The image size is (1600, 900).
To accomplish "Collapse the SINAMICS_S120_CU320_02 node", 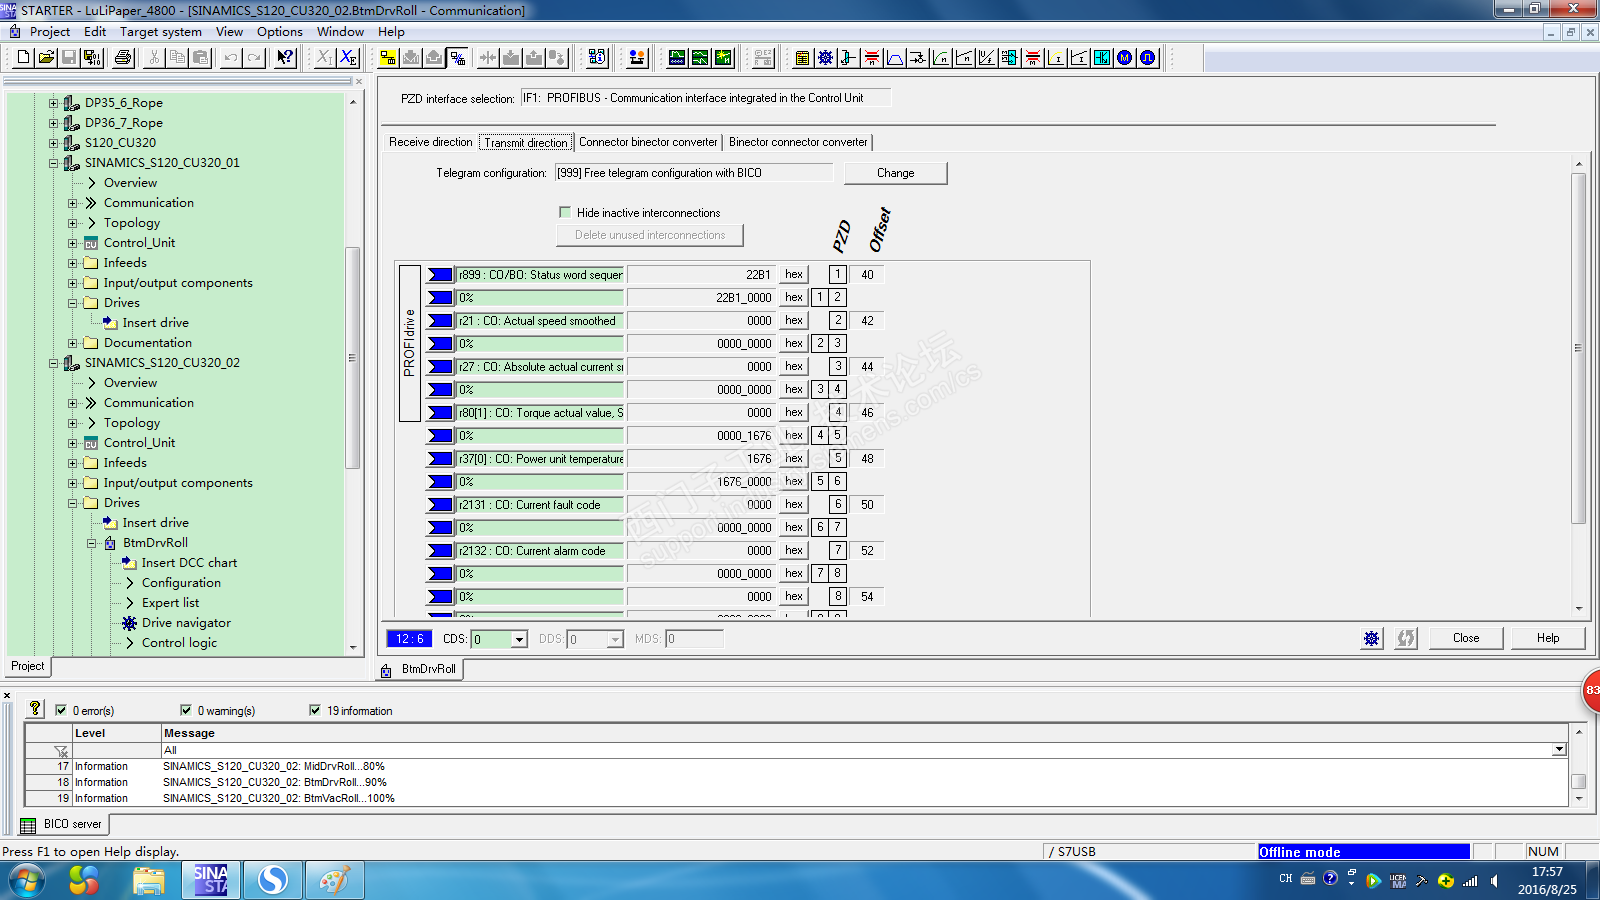I will pyautogui.click(x=53, y=363).
